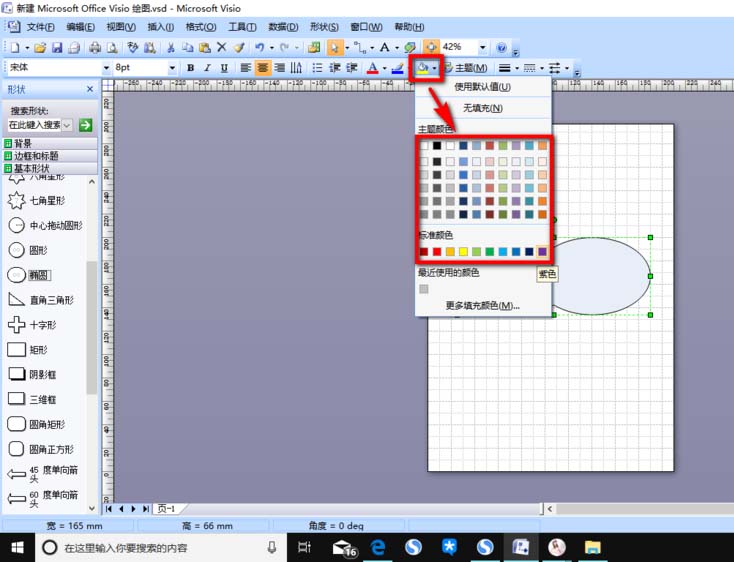Click the bulleted list icon
Screen dimensions: 734x562
(x=317, y=68)
